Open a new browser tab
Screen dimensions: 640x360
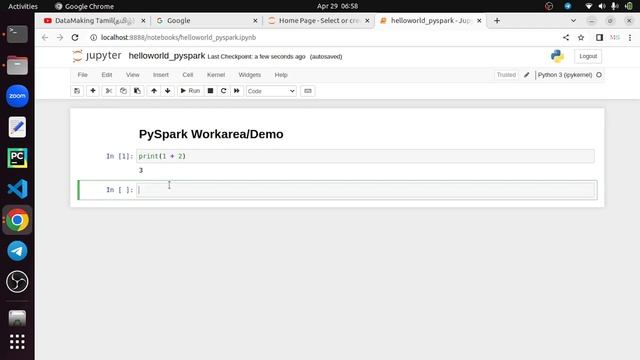click(x=497, y=20)
